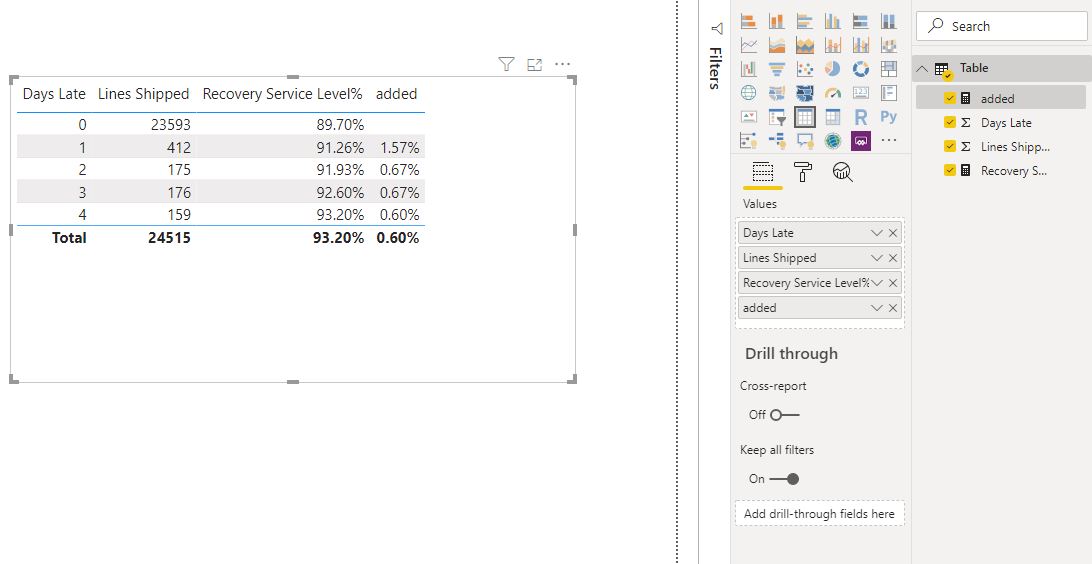Viewport: 1092px width, 564px height.
Task: Sort by Lines Shipped column header
Action: 143,94
